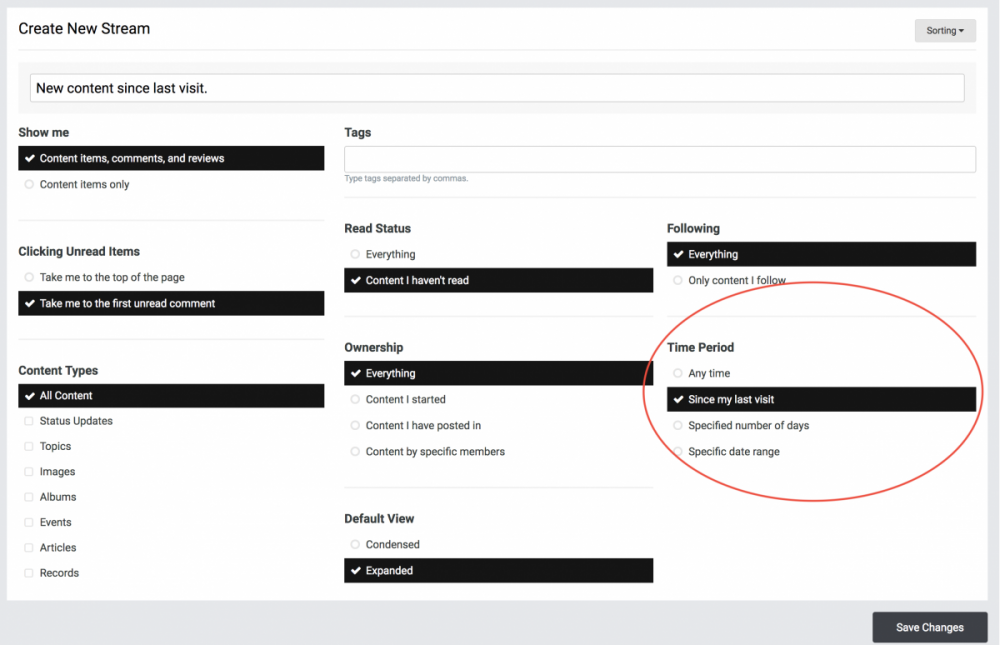The image size is (1000, 645).
Task: Click the Tags input field
Action: pos(659,159)
